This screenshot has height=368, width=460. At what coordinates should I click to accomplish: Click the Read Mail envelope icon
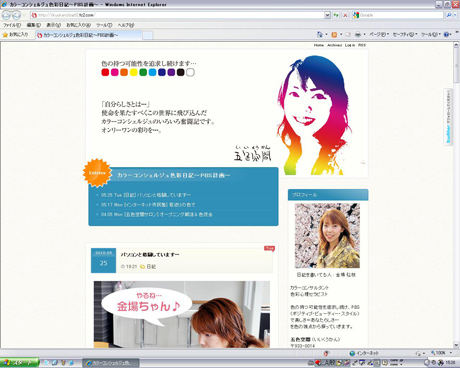[348, 34]
